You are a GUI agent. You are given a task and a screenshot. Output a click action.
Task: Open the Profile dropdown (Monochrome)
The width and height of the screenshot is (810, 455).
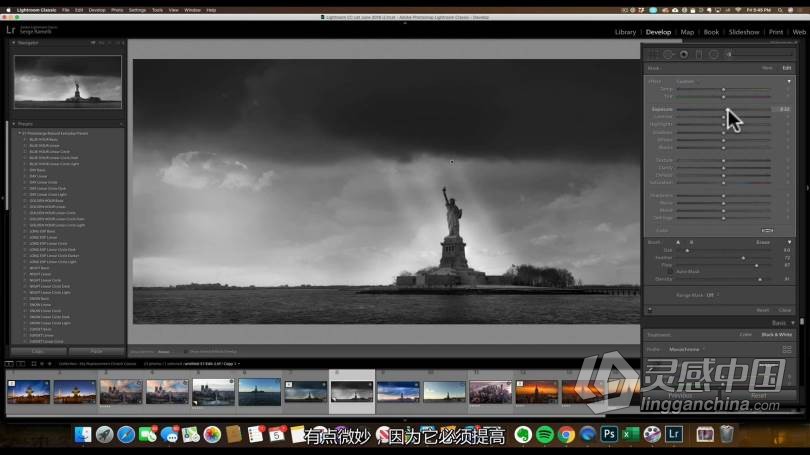687,350
